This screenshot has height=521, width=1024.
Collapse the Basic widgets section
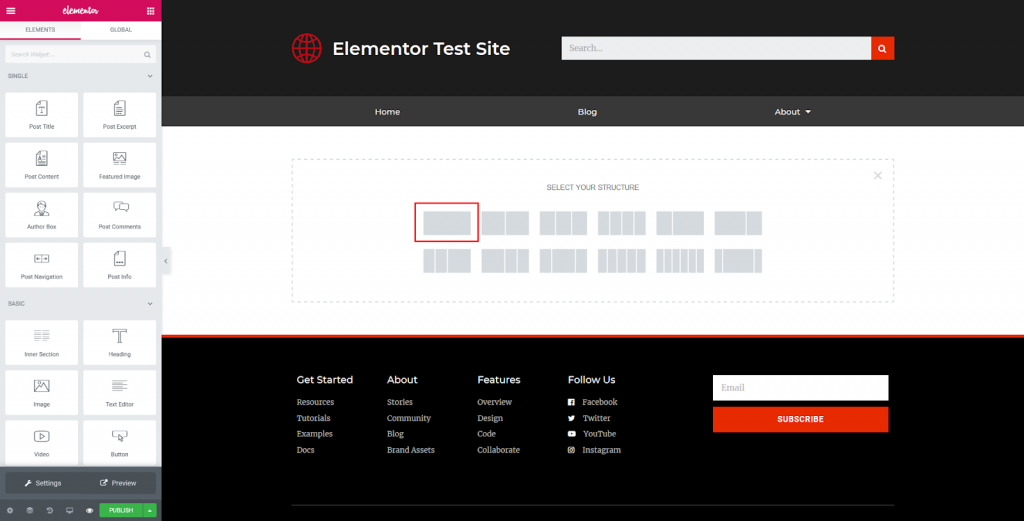click(x=150, y=303)
